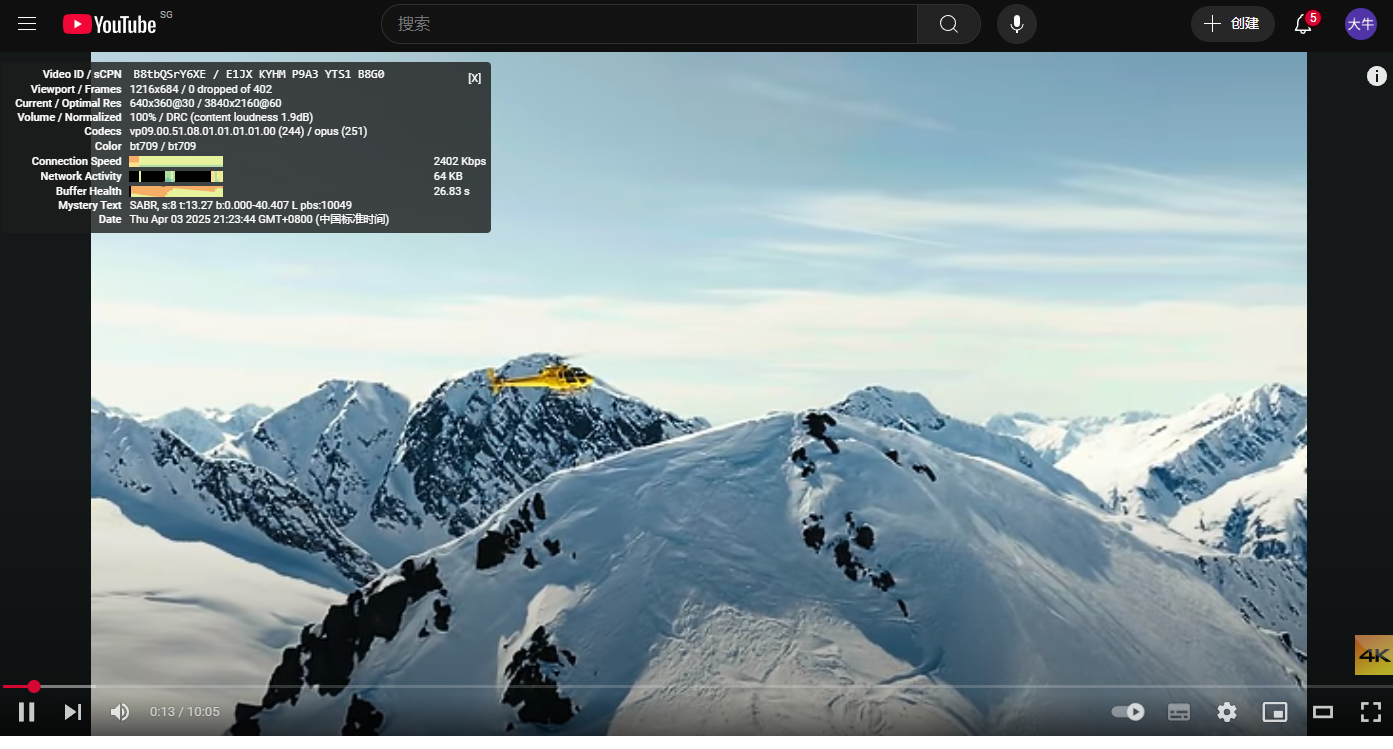This screenshot has height=749, width=1393.
Task: Mute the volume speaker icon
Action: tap(120, 712)
